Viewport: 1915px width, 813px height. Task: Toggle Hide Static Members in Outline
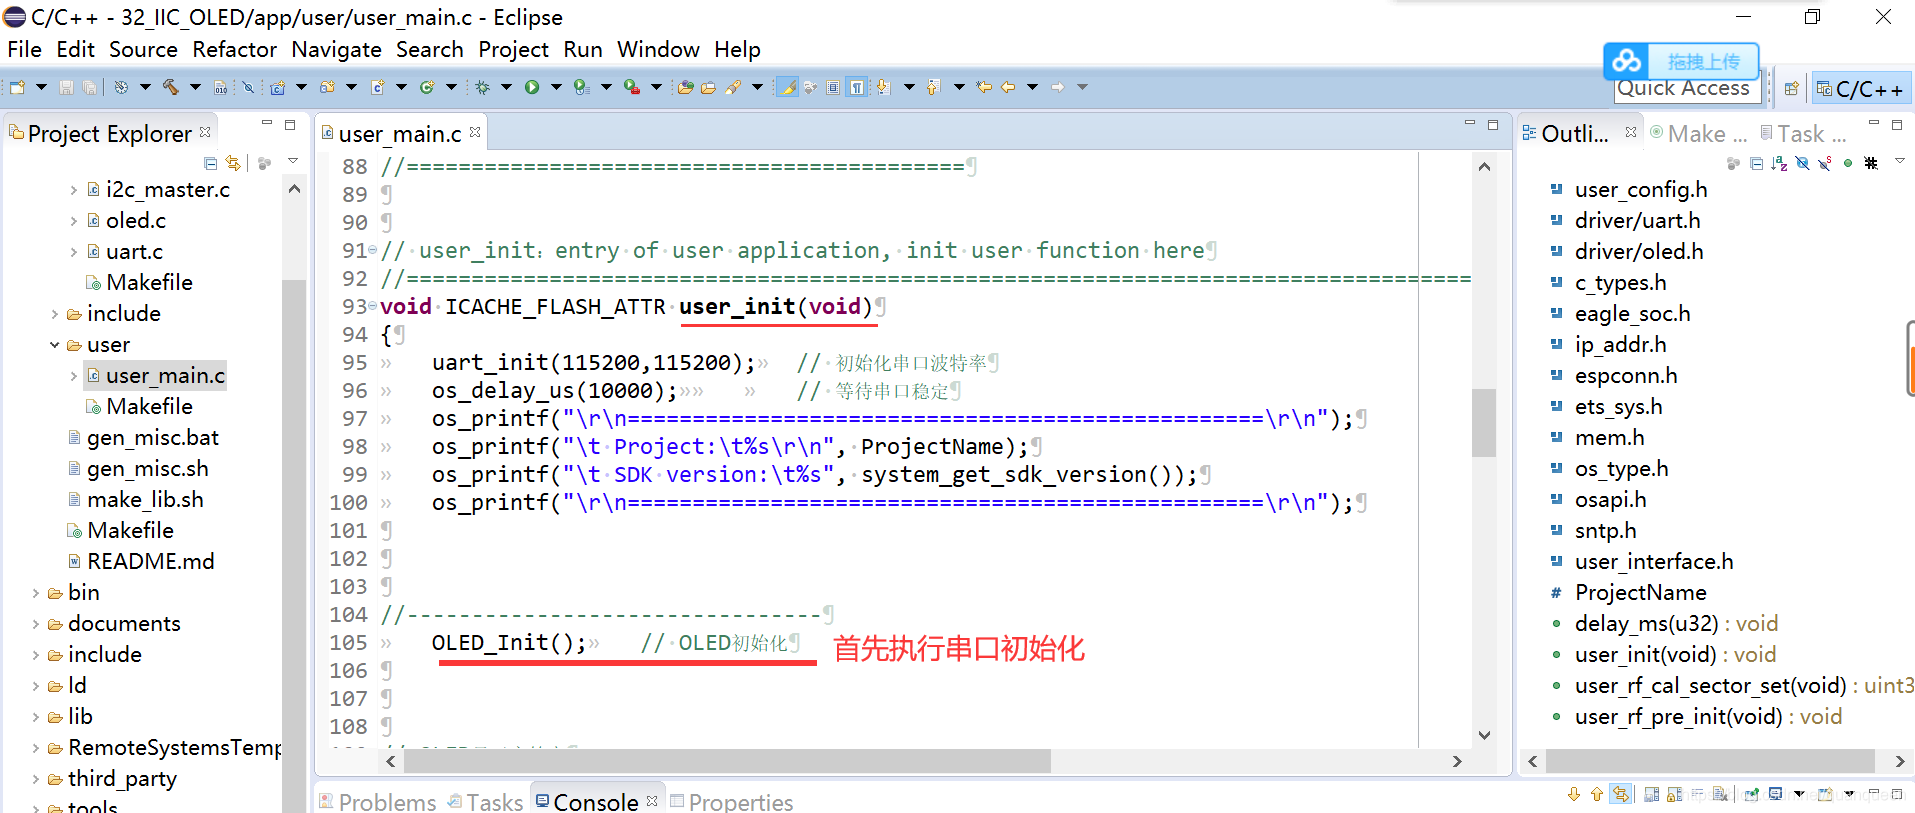pyautogui.click(x=1824, y=163)
